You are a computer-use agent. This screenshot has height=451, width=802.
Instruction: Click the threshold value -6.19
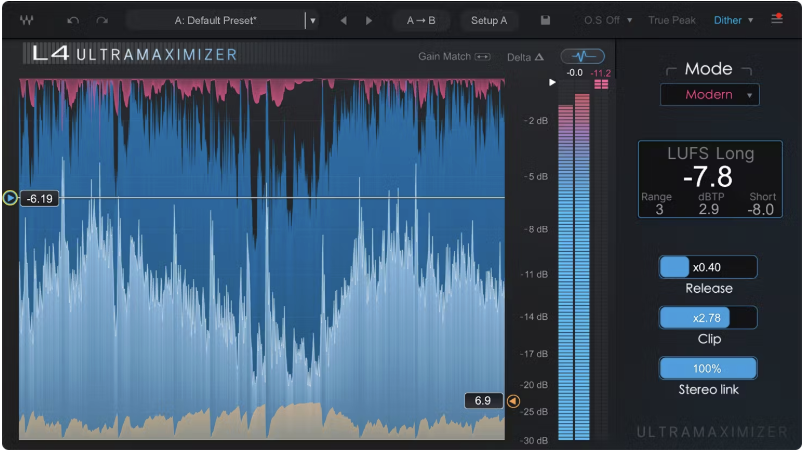click(x=39, y=198)
